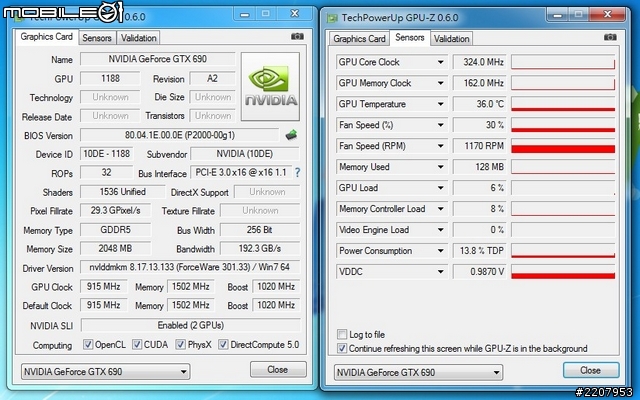The image size is (640, 400).
Task: Click the Close button in the left GPU-Z window
Action: (278, 369)
